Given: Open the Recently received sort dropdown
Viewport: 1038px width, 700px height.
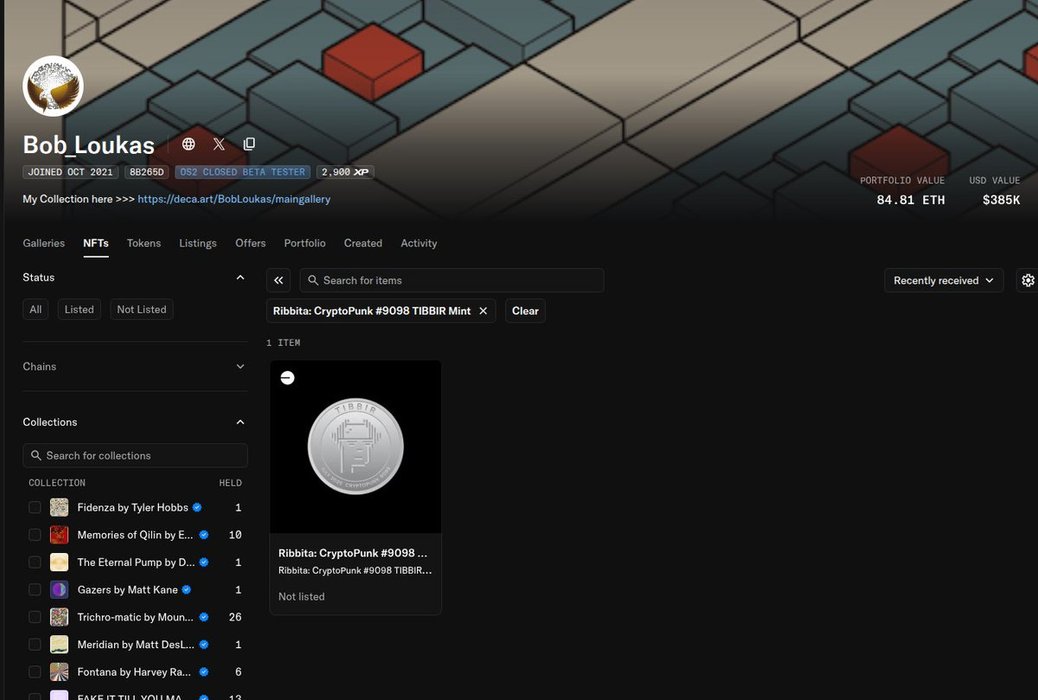Looking at the screenshot, I should point(943,281).
